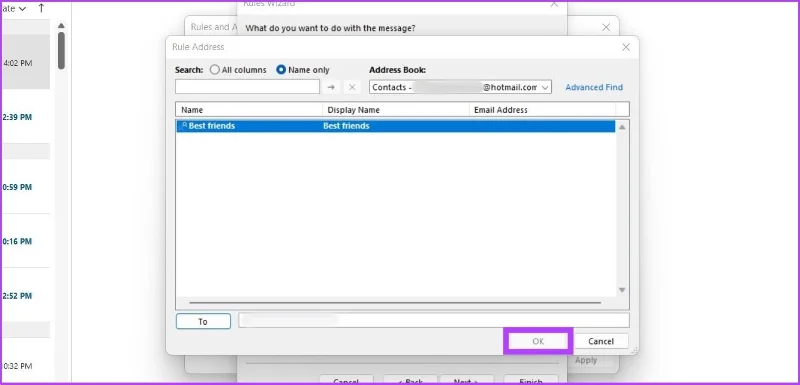This screenshot has height=385, width=800.
Task: Sort by the Email Address column header
Action: pyautogui.click(x=542, y=110)
